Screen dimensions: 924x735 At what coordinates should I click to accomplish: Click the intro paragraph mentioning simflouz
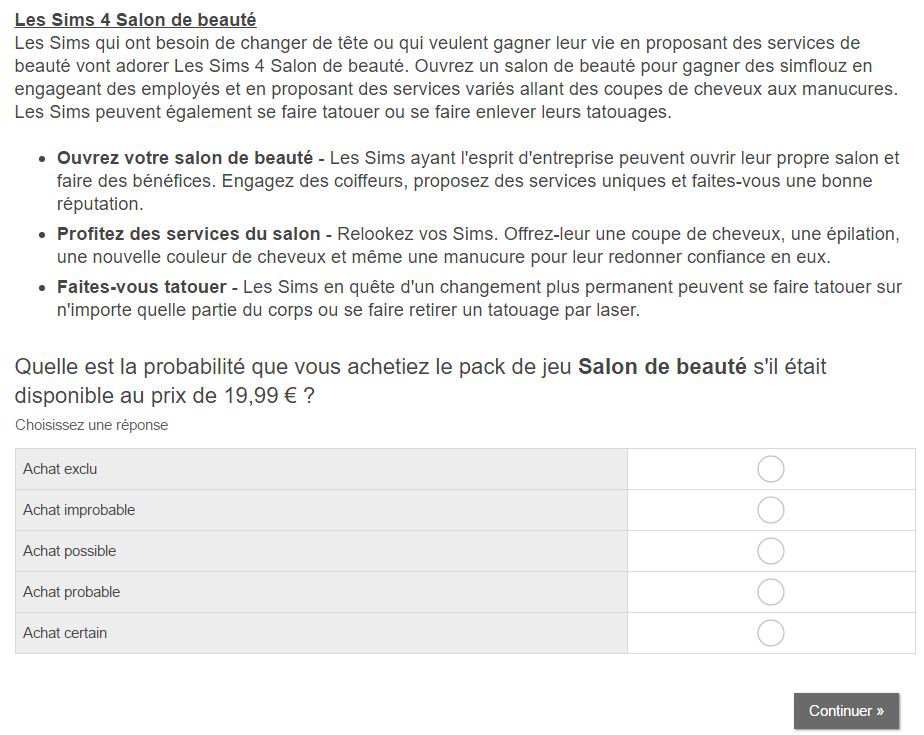457,77
